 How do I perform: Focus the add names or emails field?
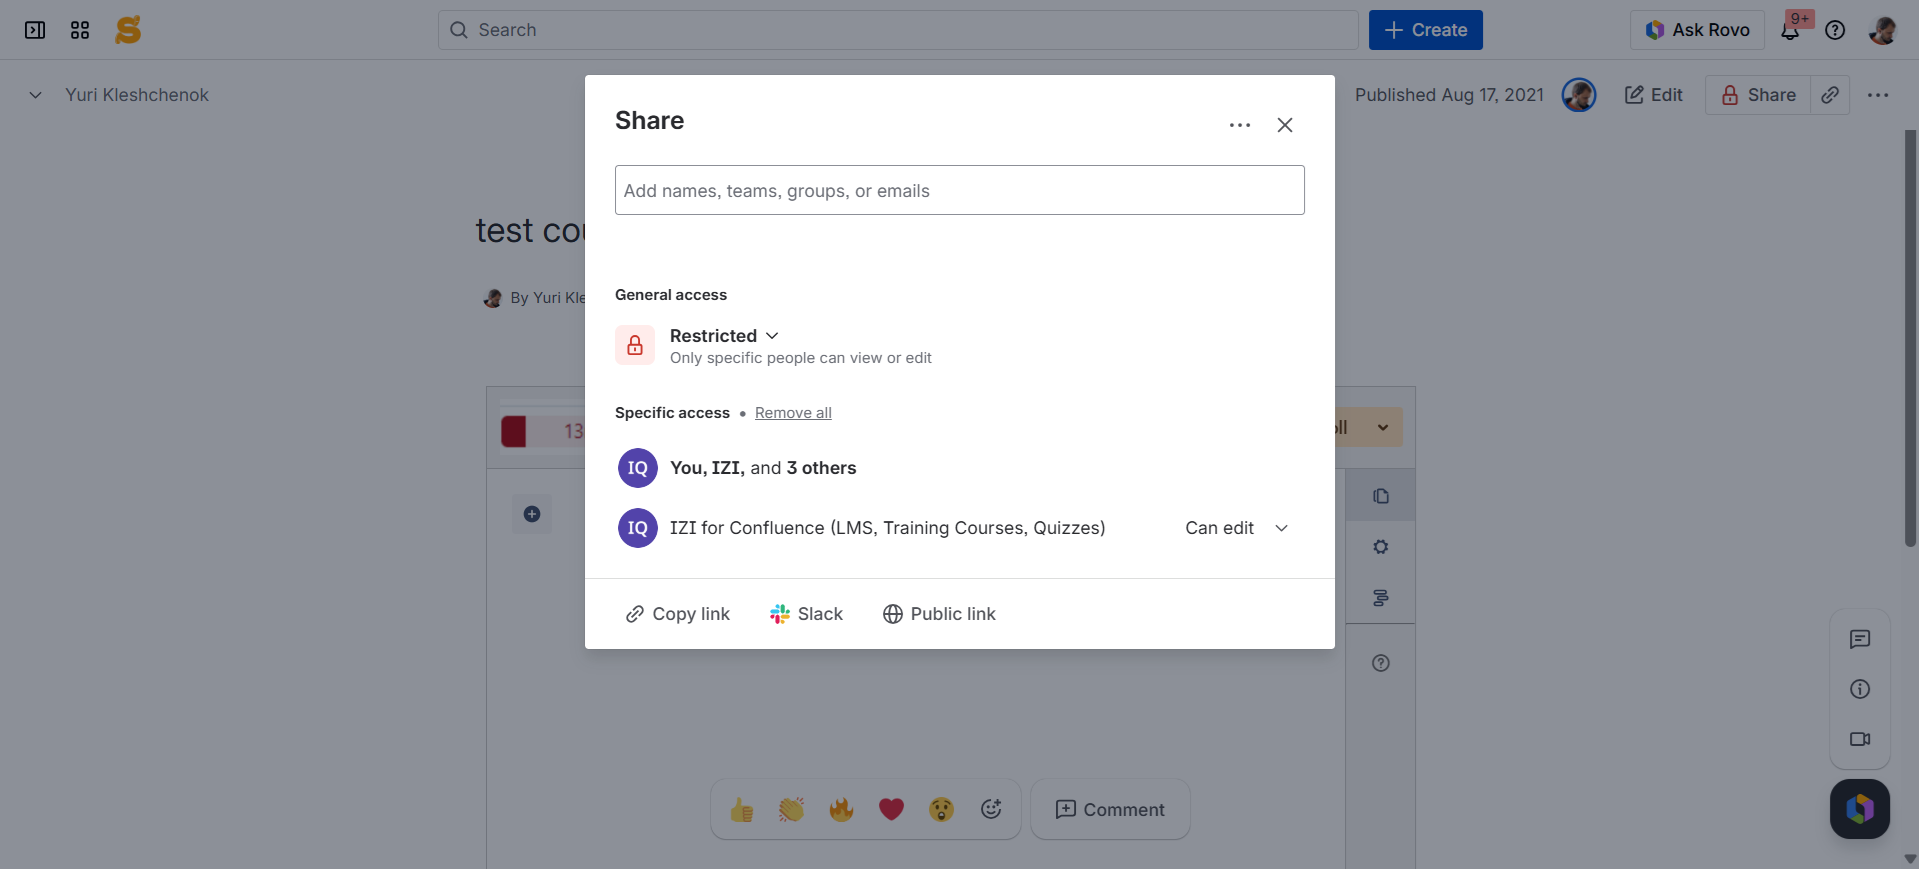pyautogui.click(x=959, y=190)
